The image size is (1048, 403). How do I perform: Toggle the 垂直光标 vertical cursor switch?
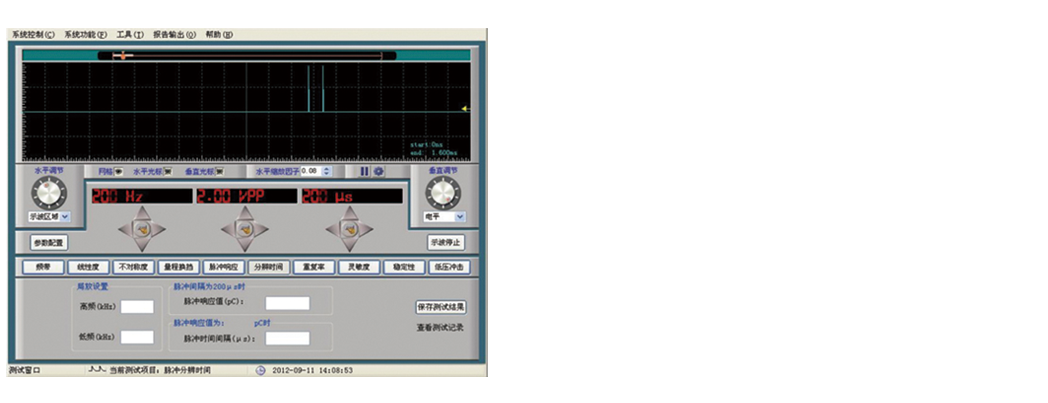(219, 171)
